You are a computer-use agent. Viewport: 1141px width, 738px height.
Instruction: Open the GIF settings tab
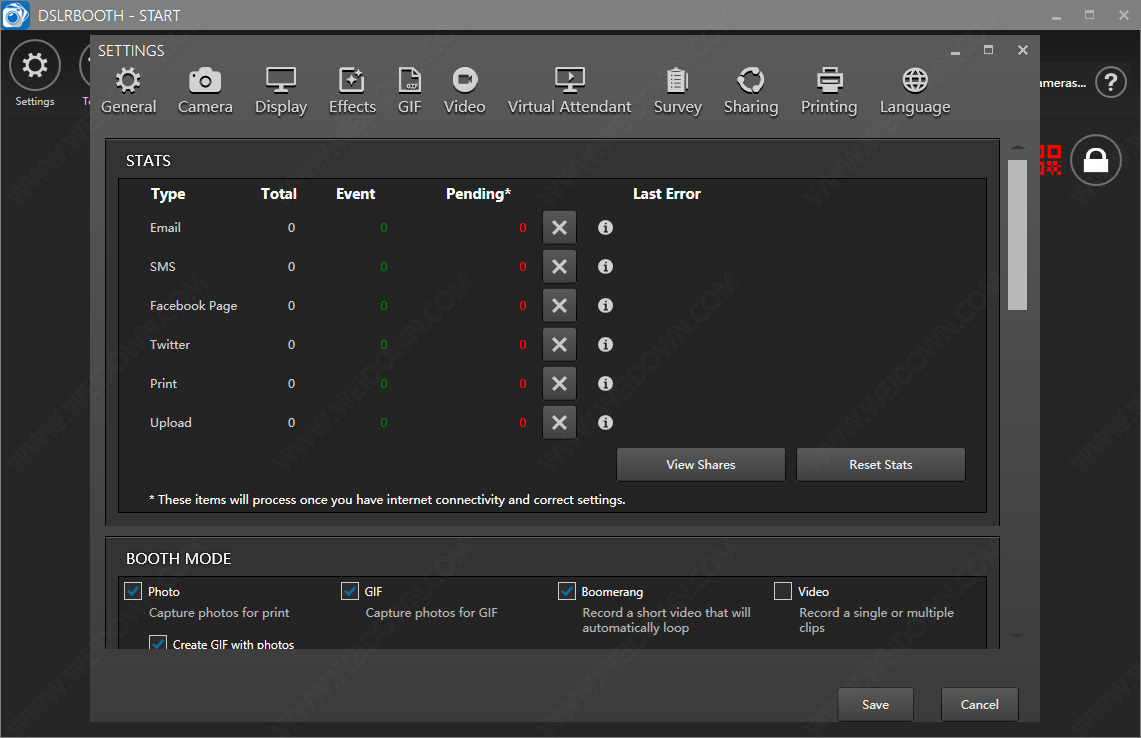click(410, 91)
